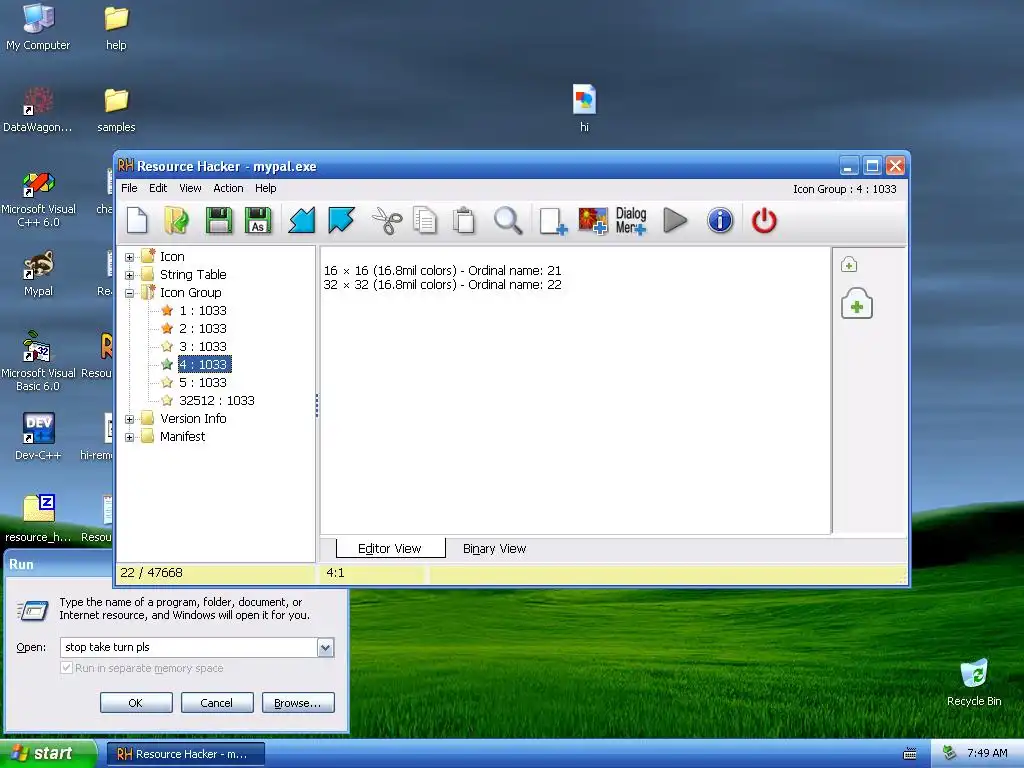Click the Paste clipboard icon
The image size is (1024, 768).
point(464,220)
